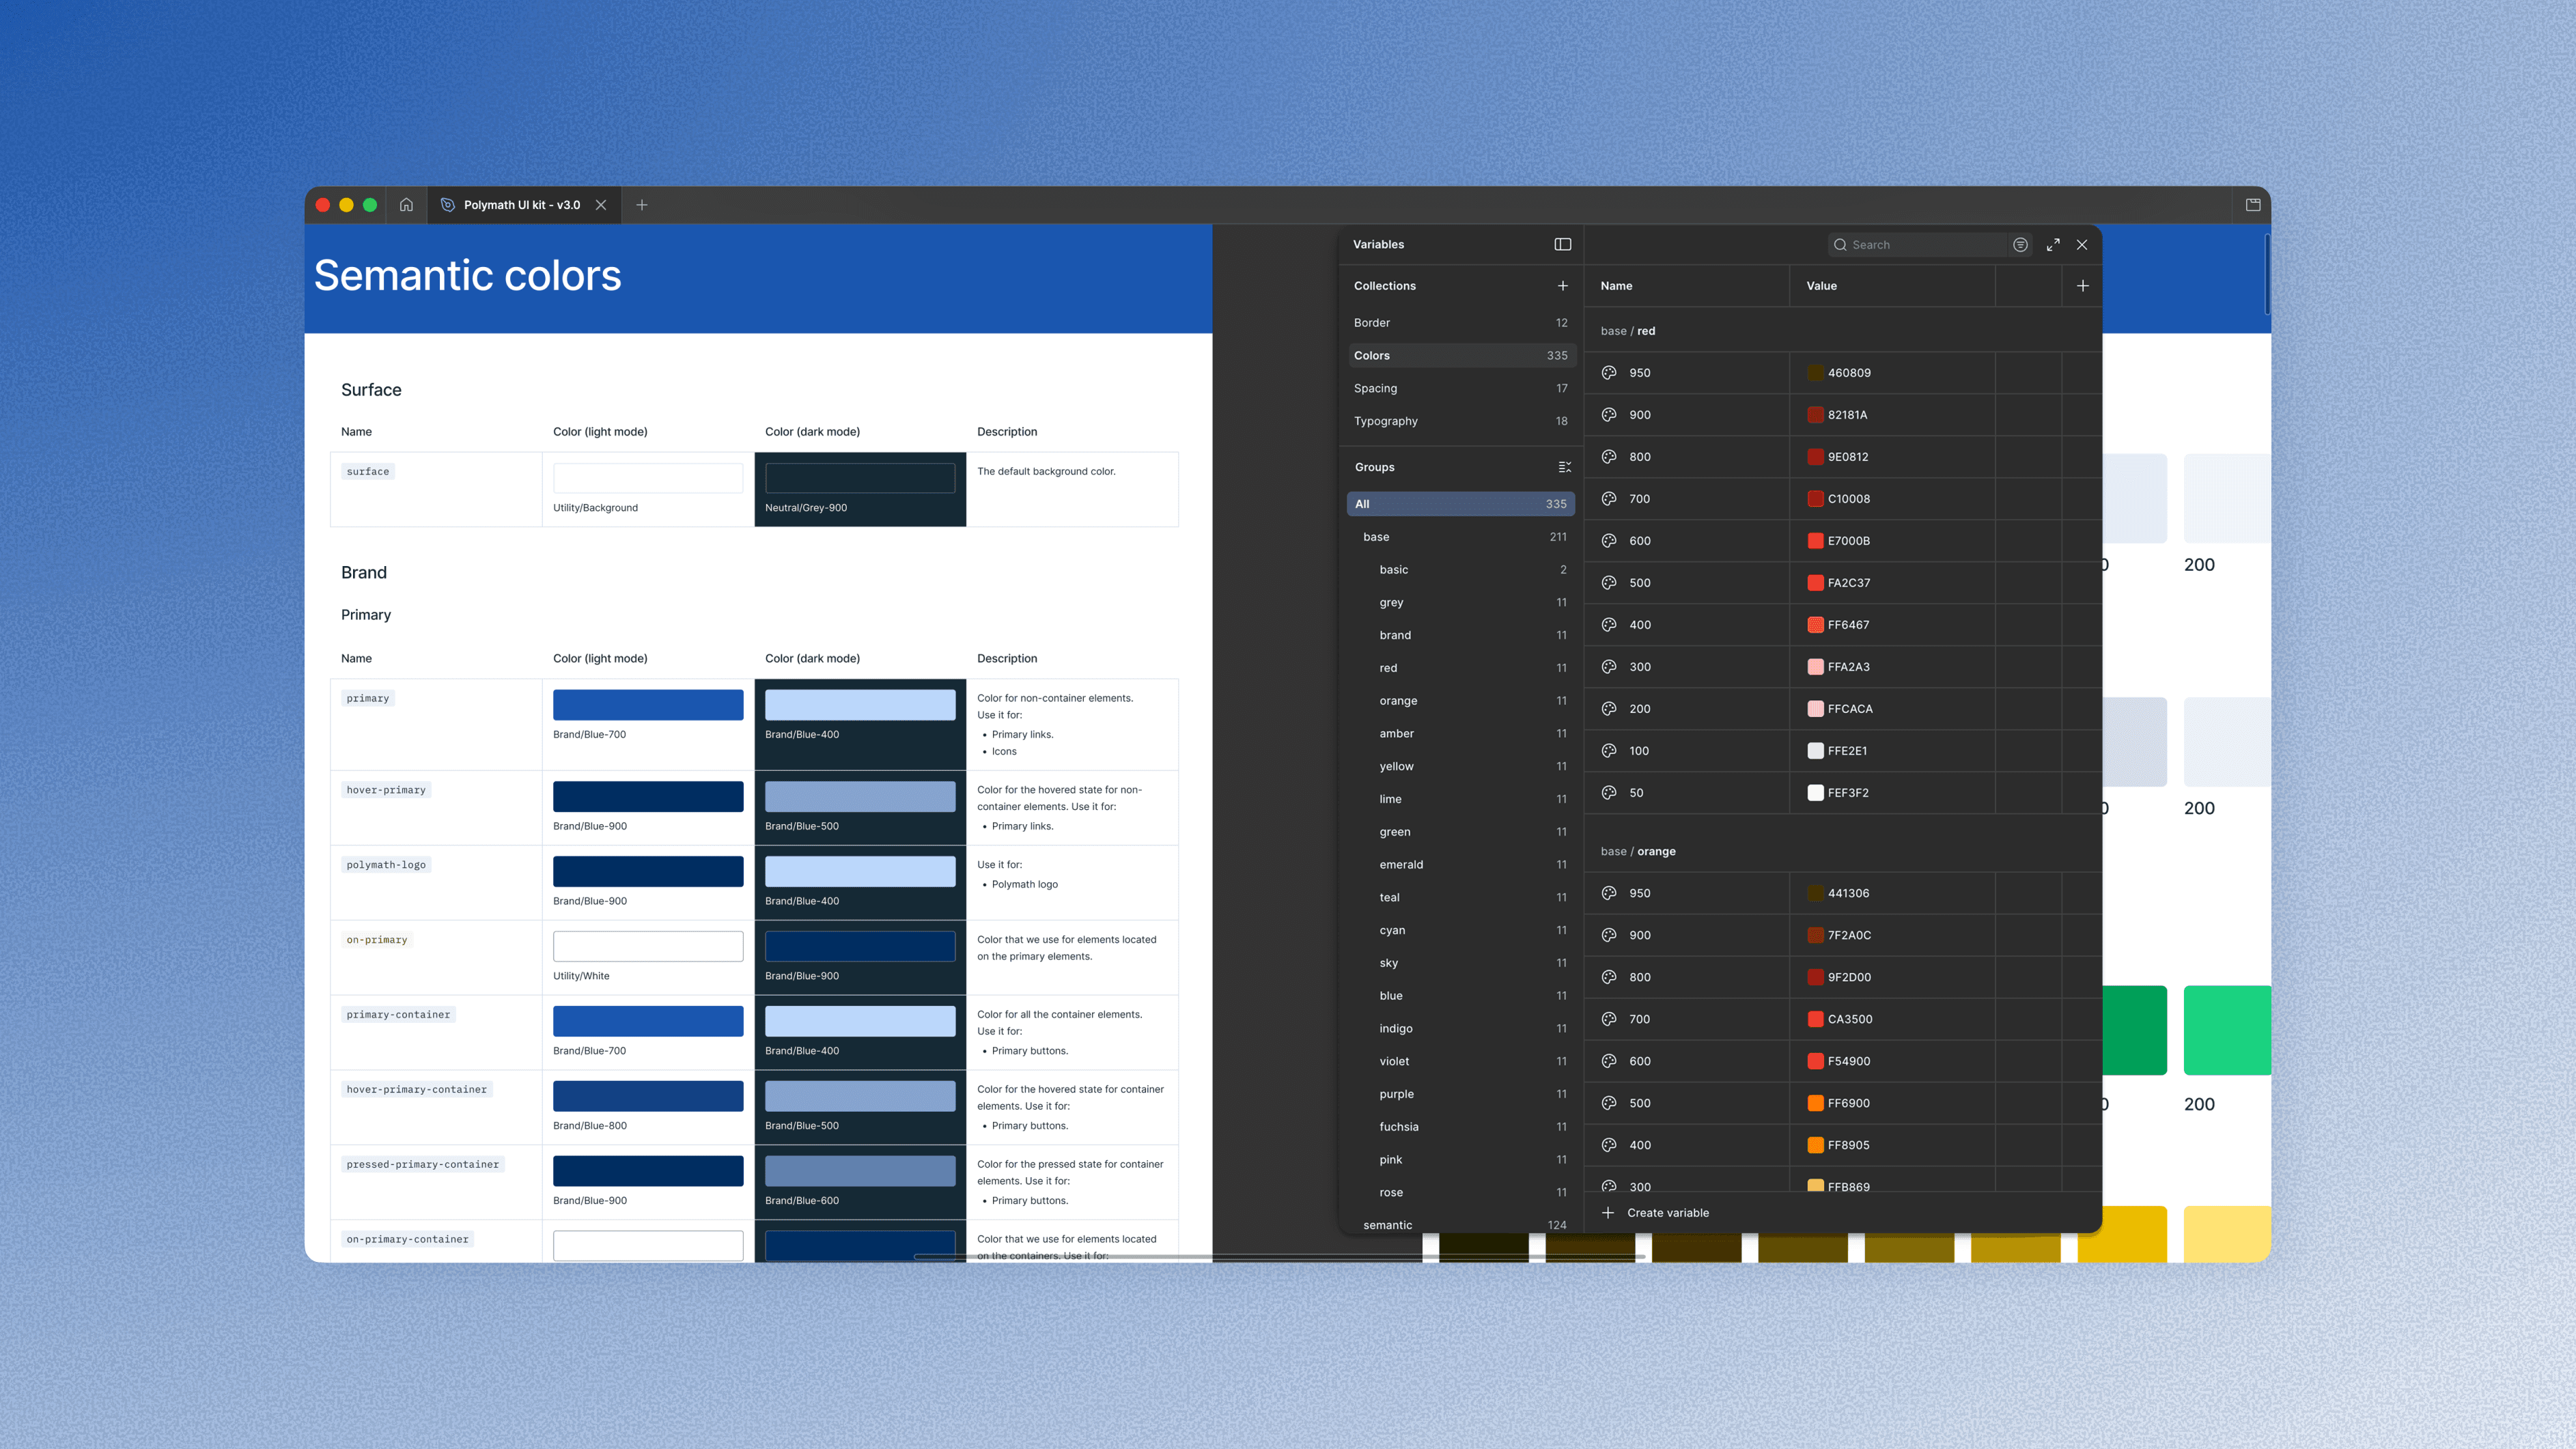The height and width of the screenshot is (1449, 2576).
Task: Toggle the Variables sidebar panel icon
Action: tap(1562, 244)
